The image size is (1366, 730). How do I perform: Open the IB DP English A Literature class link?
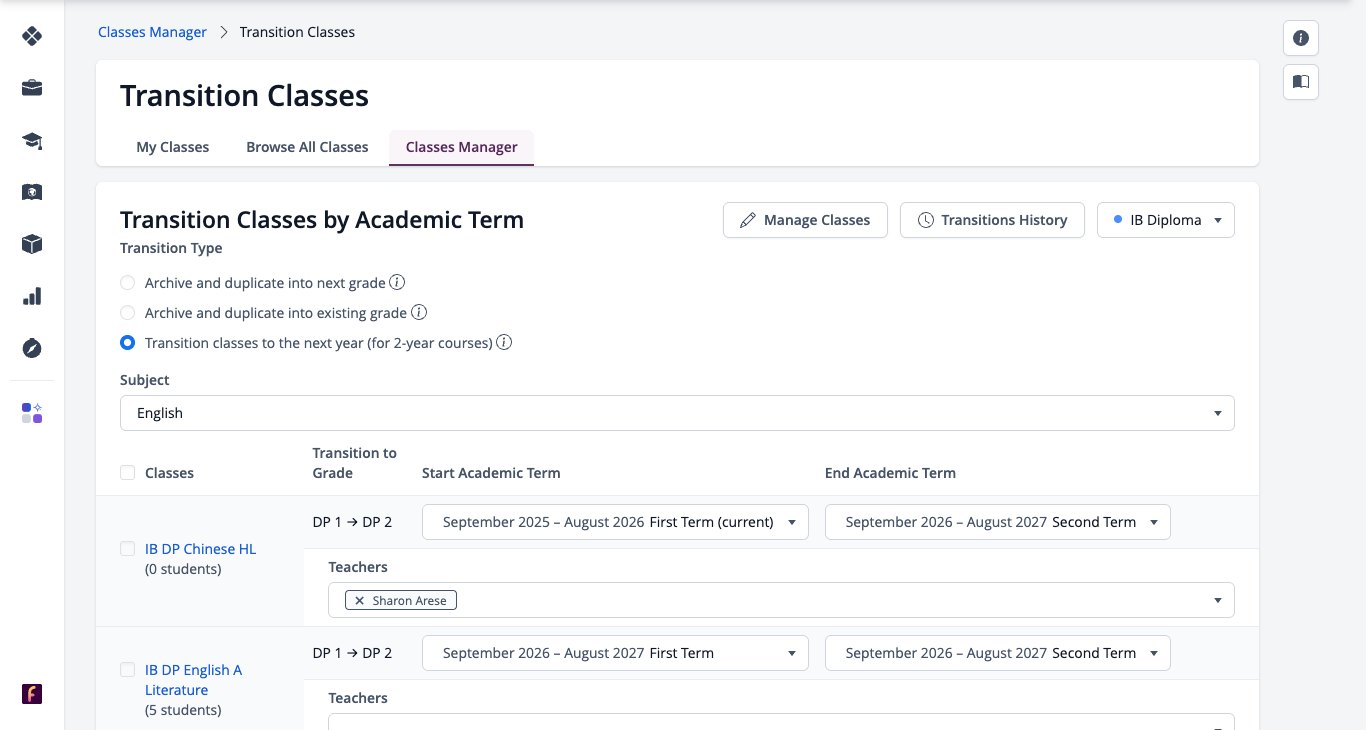tap(193, 680)
